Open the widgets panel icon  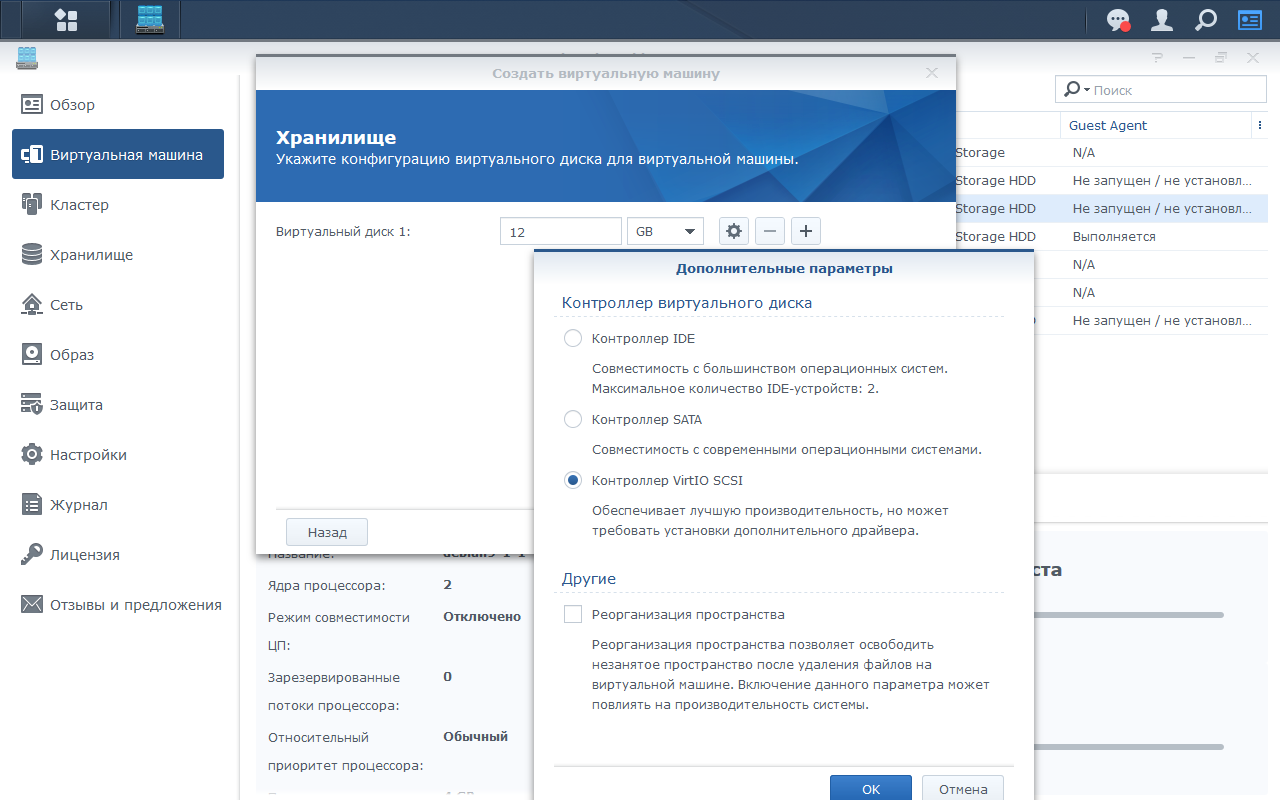pyautogui.click(x=1250, y=19)
